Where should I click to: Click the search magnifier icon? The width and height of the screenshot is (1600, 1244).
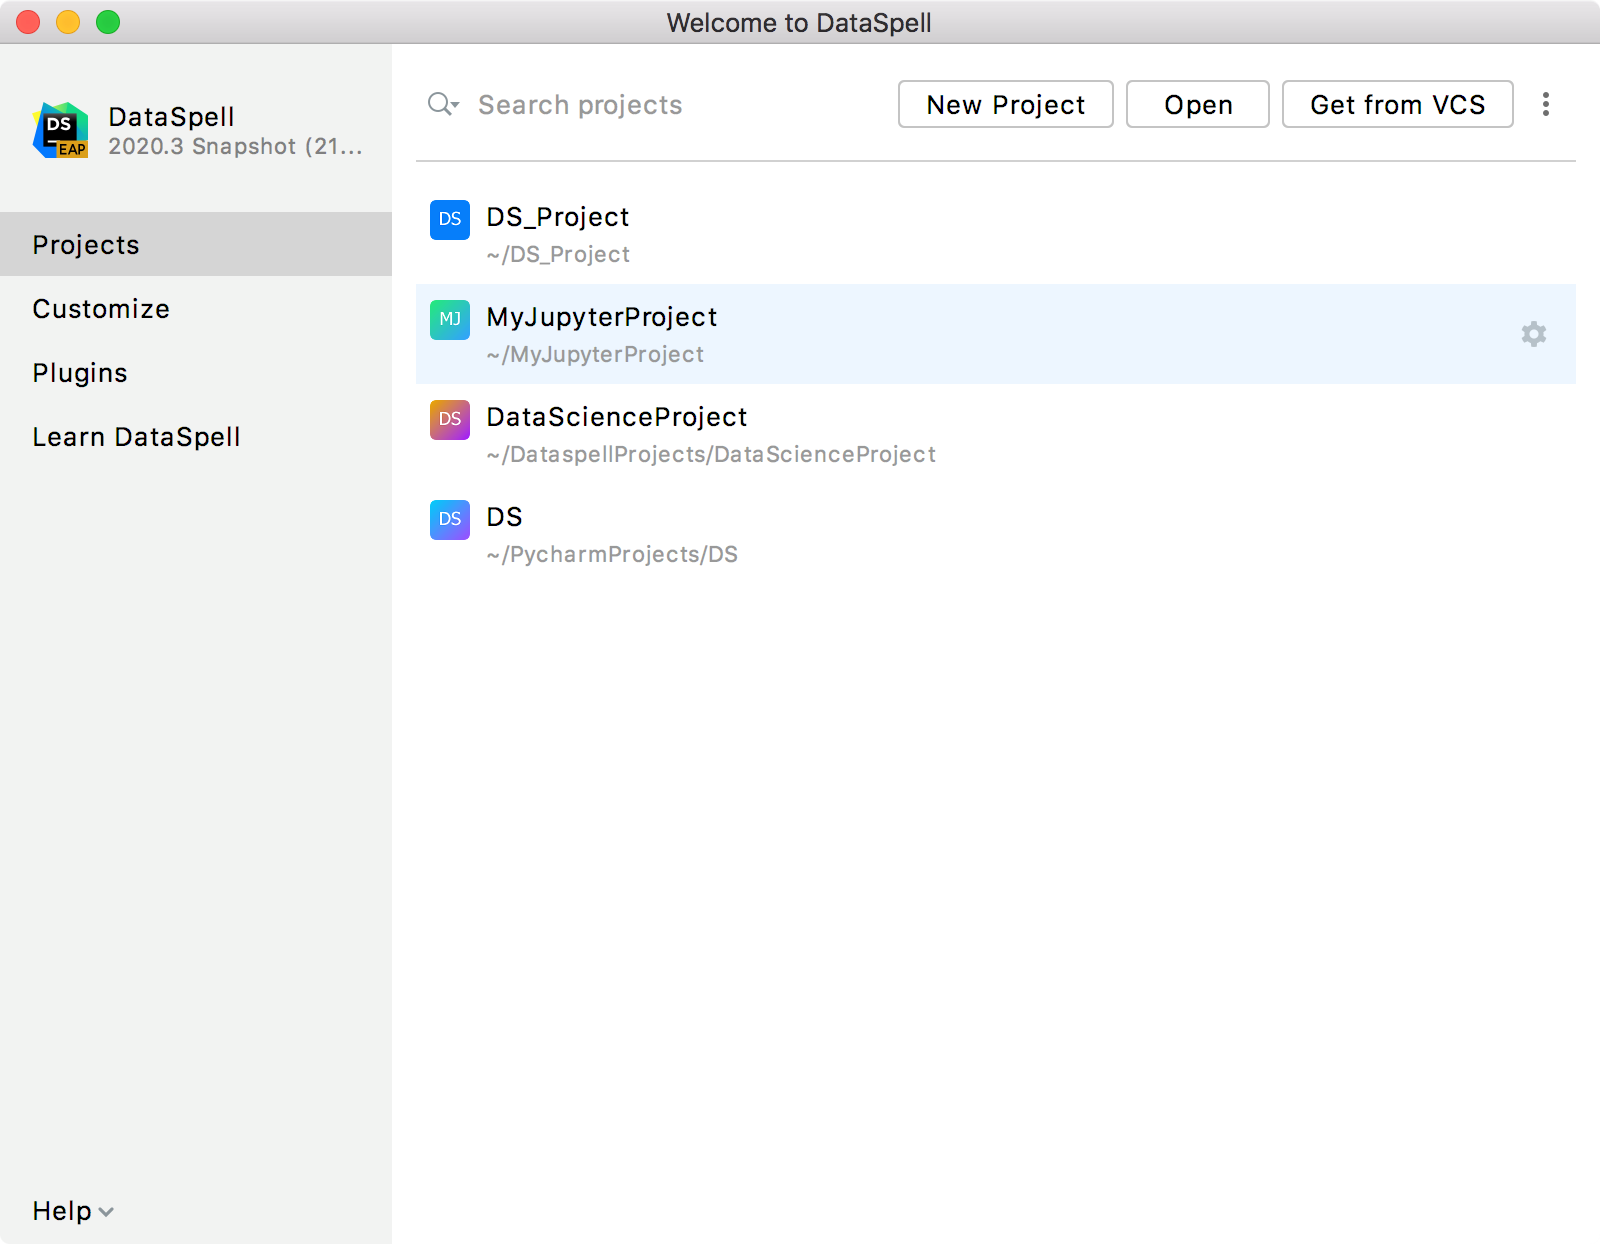[442, 104]
